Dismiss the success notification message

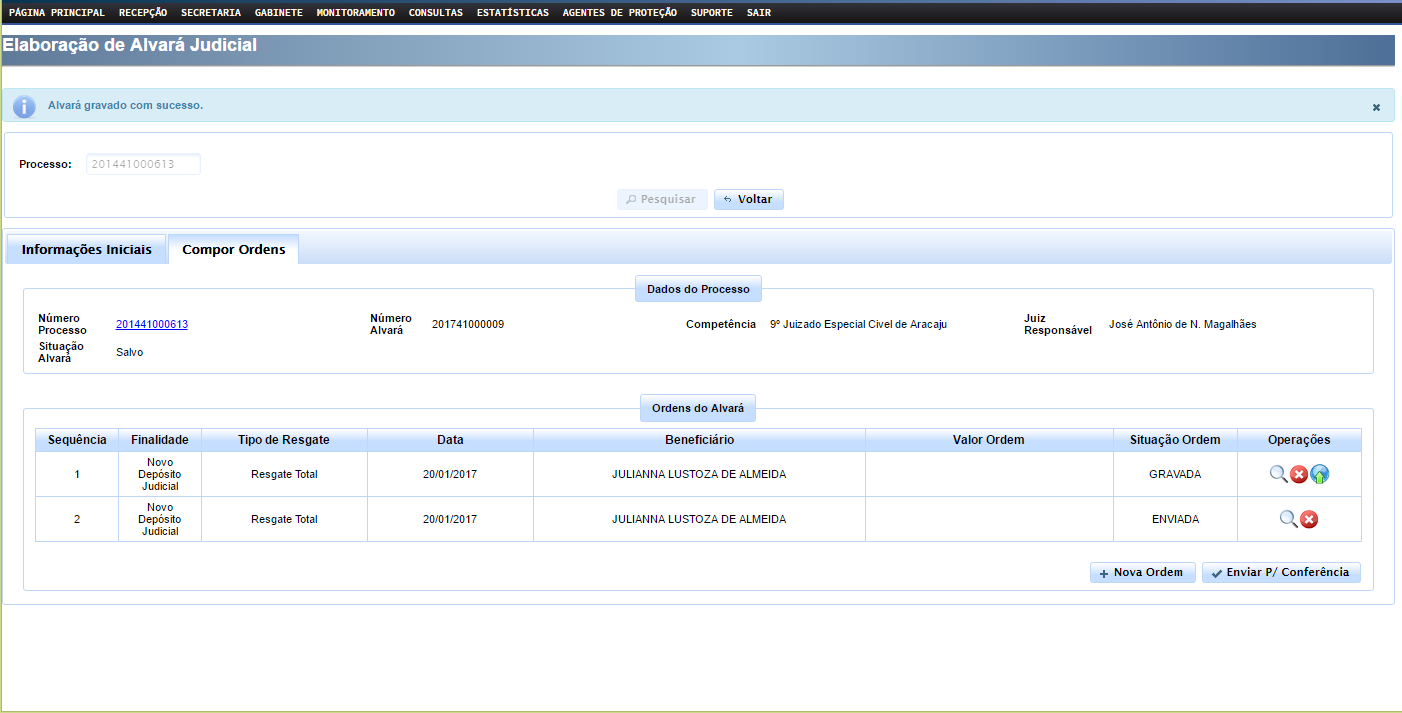click(1376, 107)
